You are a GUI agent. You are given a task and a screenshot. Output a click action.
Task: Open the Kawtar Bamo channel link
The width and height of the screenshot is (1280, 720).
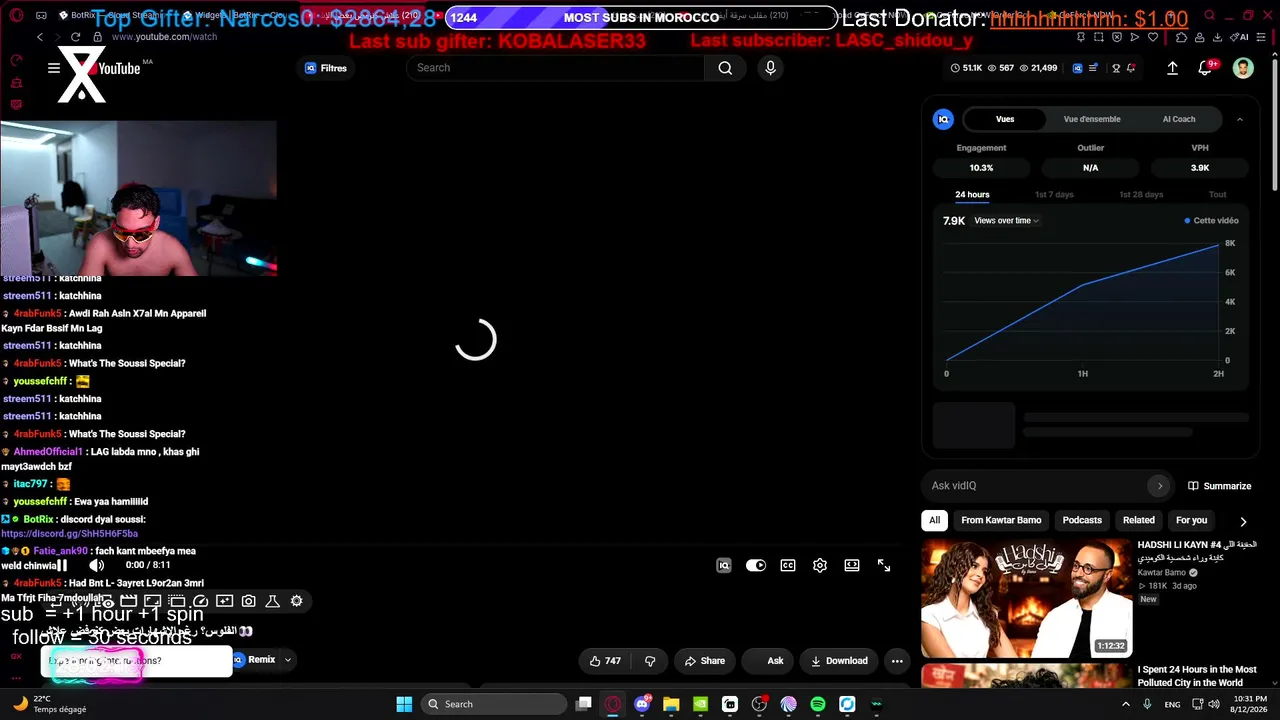coord(1161,573)
